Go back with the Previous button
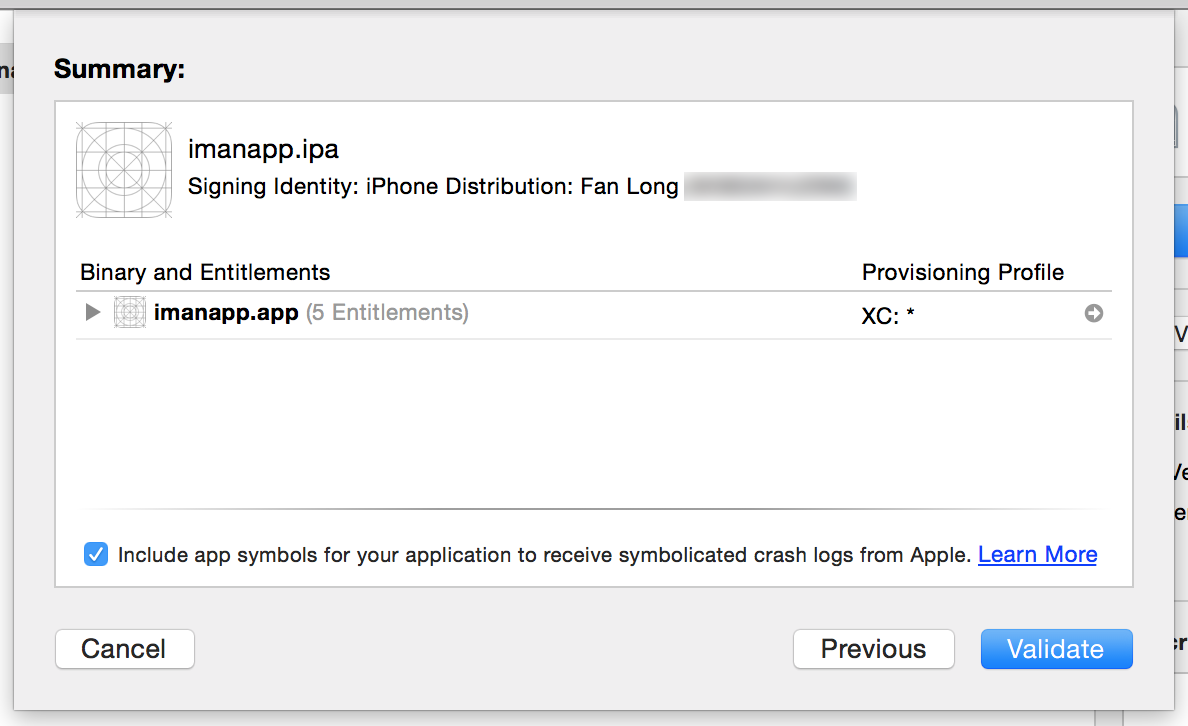The width and height of the screenshot is (1188, 726). click(873, 649)
